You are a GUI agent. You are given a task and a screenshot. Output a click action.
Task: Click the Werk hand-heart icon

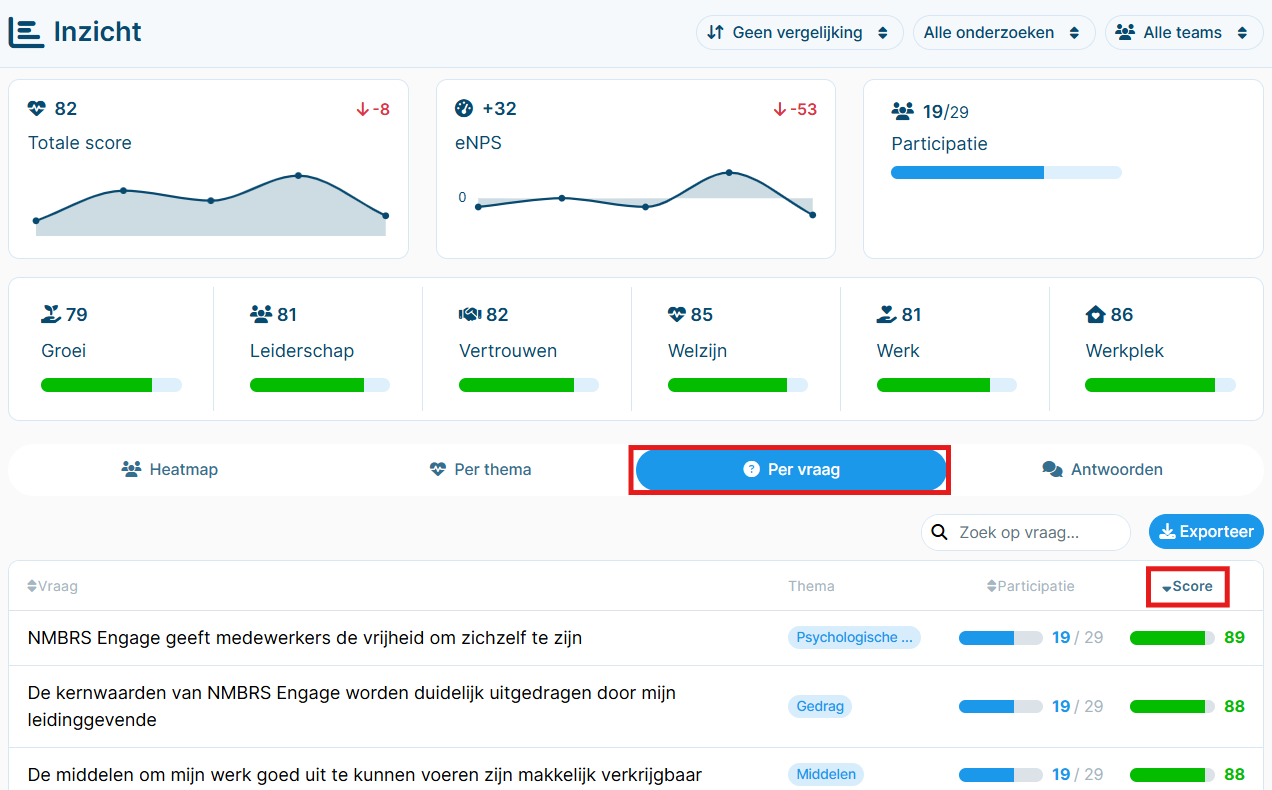[887, 315]
